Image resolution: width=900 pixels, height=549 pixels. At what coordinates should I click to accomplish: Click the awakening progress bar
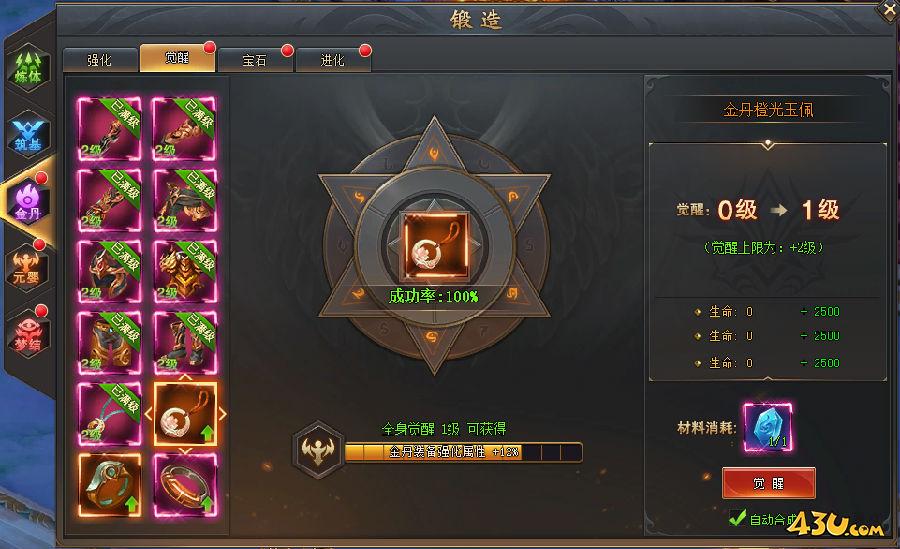[x=463, y=452]
